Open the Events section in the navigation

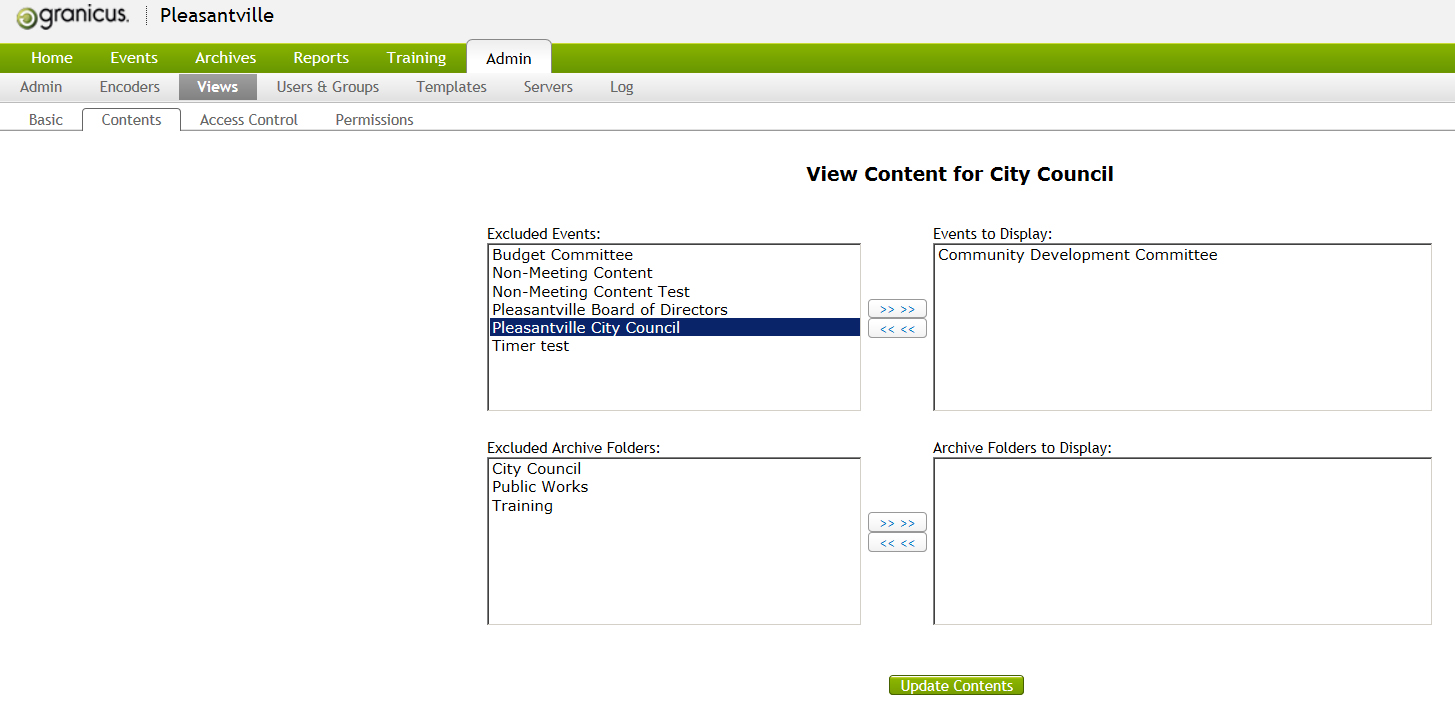point(133,57)
